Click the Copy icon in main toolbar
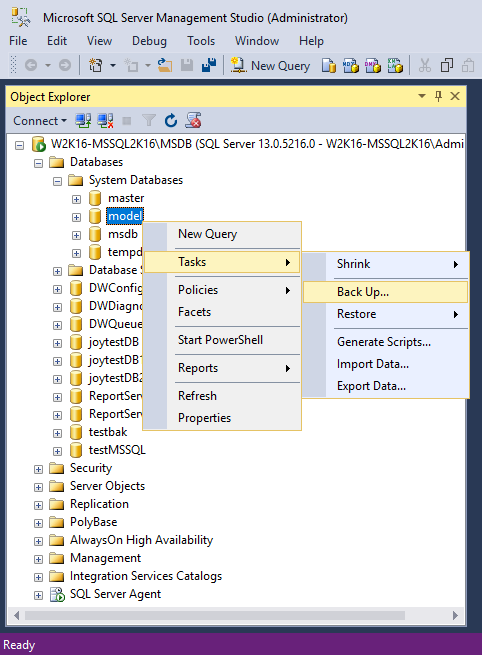Screen dimensions: 482x655 [x=446, y=66]
